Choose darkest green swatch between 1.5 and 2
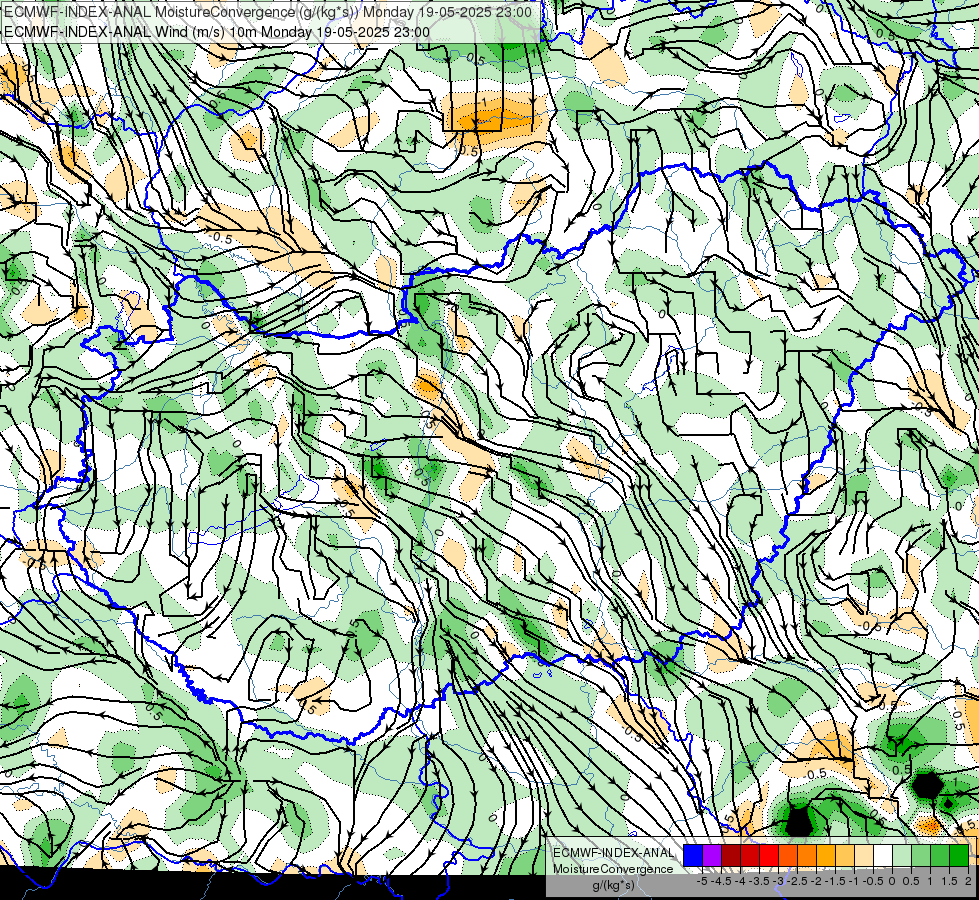979x900 pixels. tap(959, 855)
